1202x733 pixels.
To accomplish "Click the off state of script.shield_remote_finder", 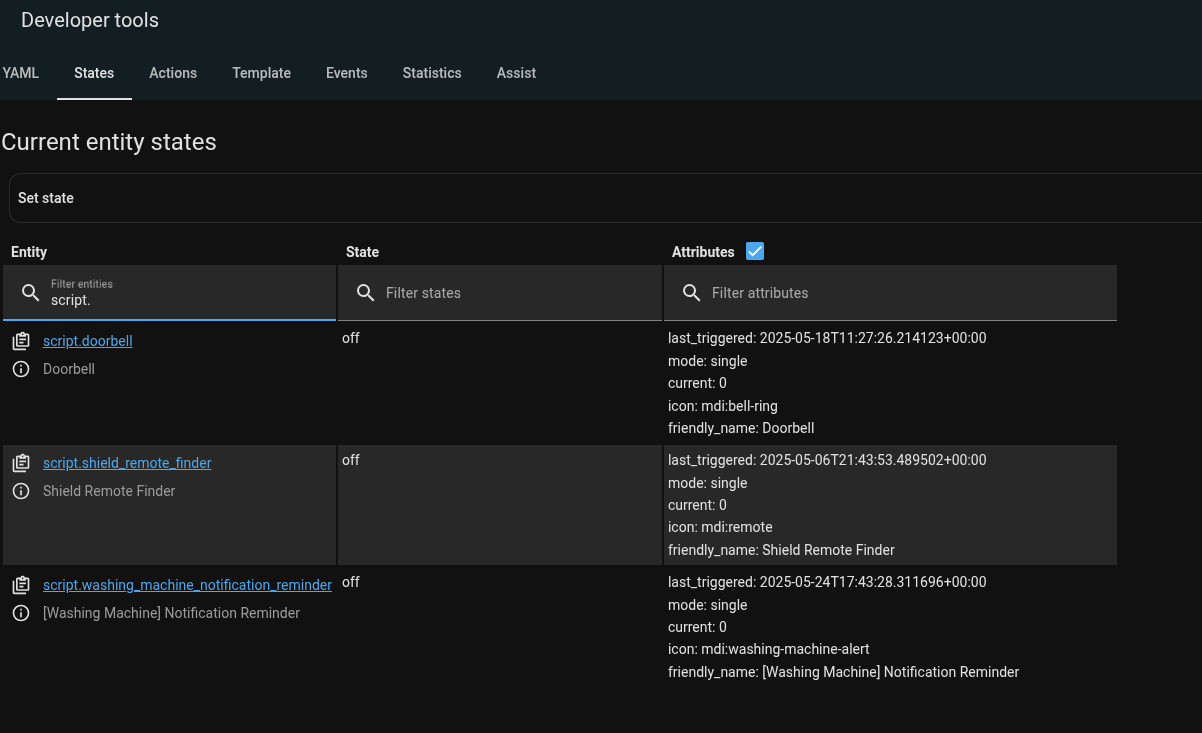I will pos(351,460).
